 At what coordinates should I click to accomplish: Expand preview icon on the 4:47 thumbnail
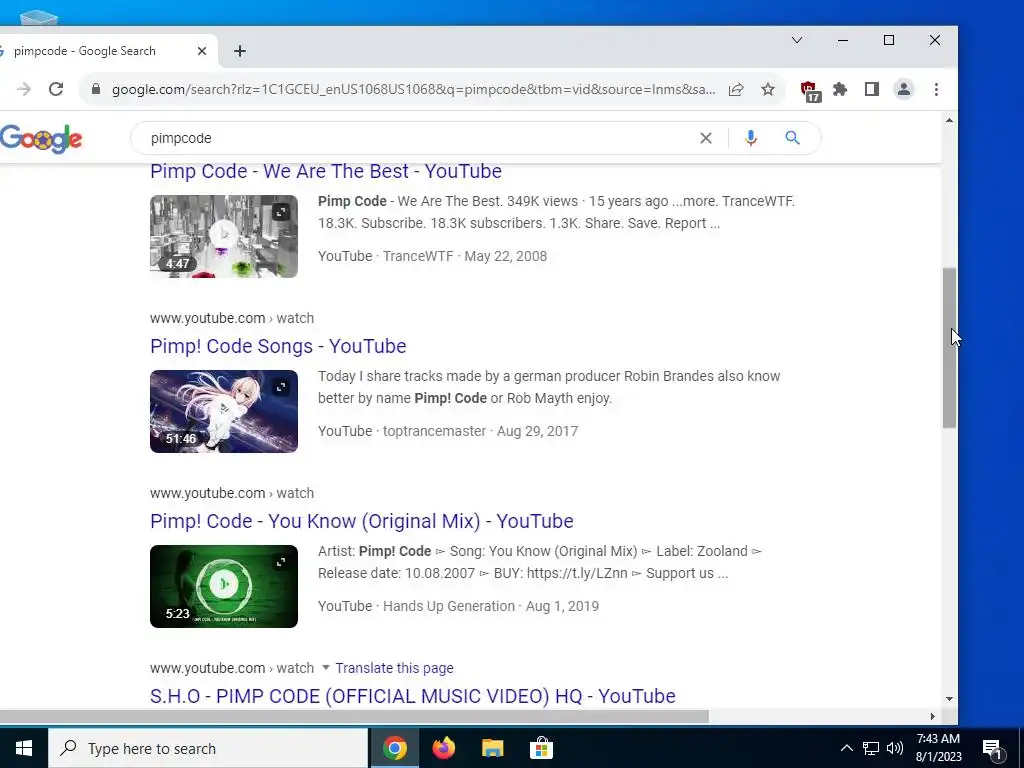[x=280, y=212]
